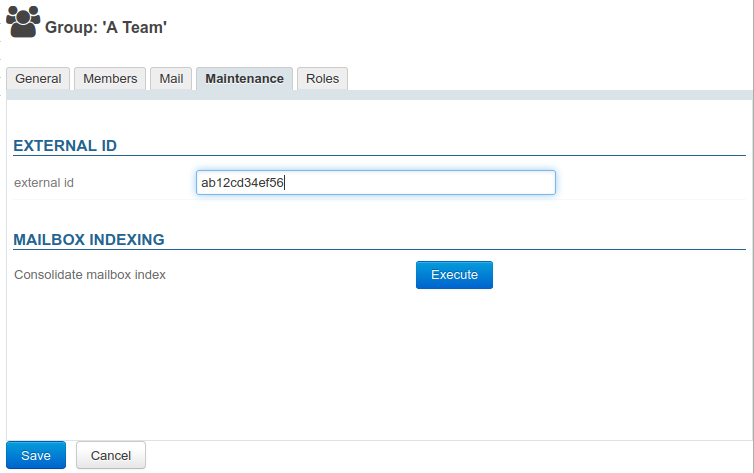Viewport: 754px width, 473px height.
Task: Click the EXTERNAL ID section heading
Action: pos(65,146)
